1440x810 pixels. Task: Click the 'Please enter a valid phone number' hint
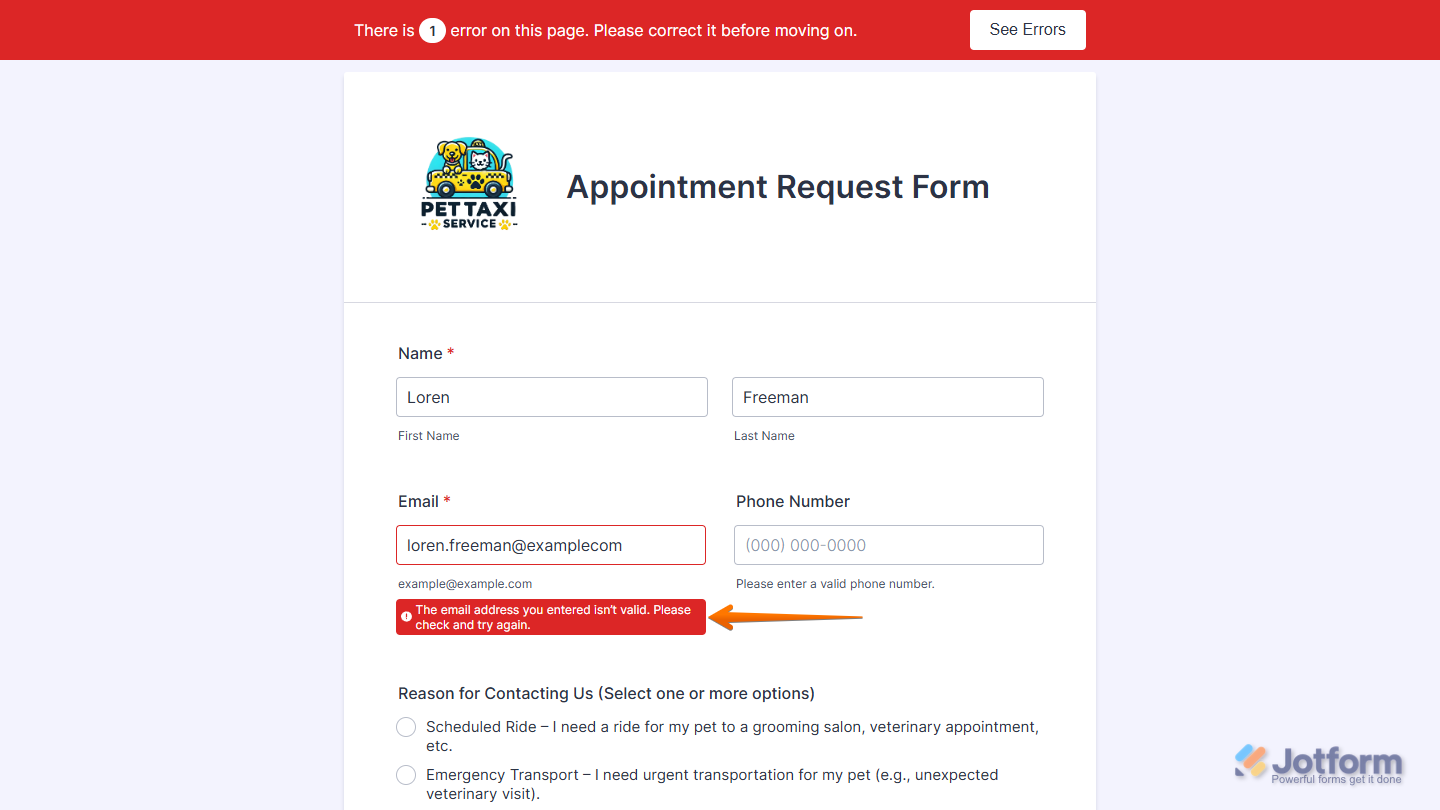[835, 584]
